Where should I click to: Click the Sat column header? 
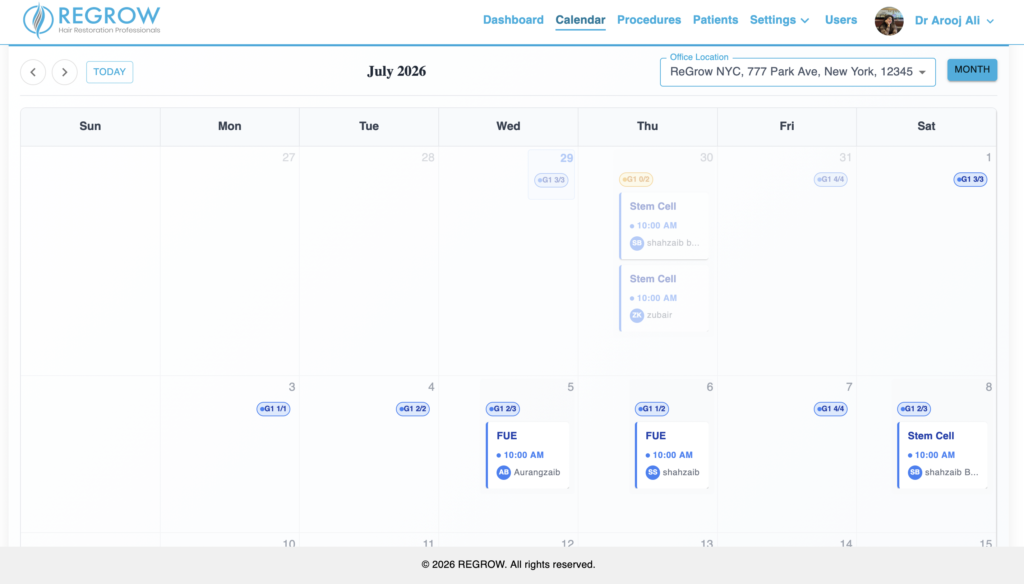926,126
